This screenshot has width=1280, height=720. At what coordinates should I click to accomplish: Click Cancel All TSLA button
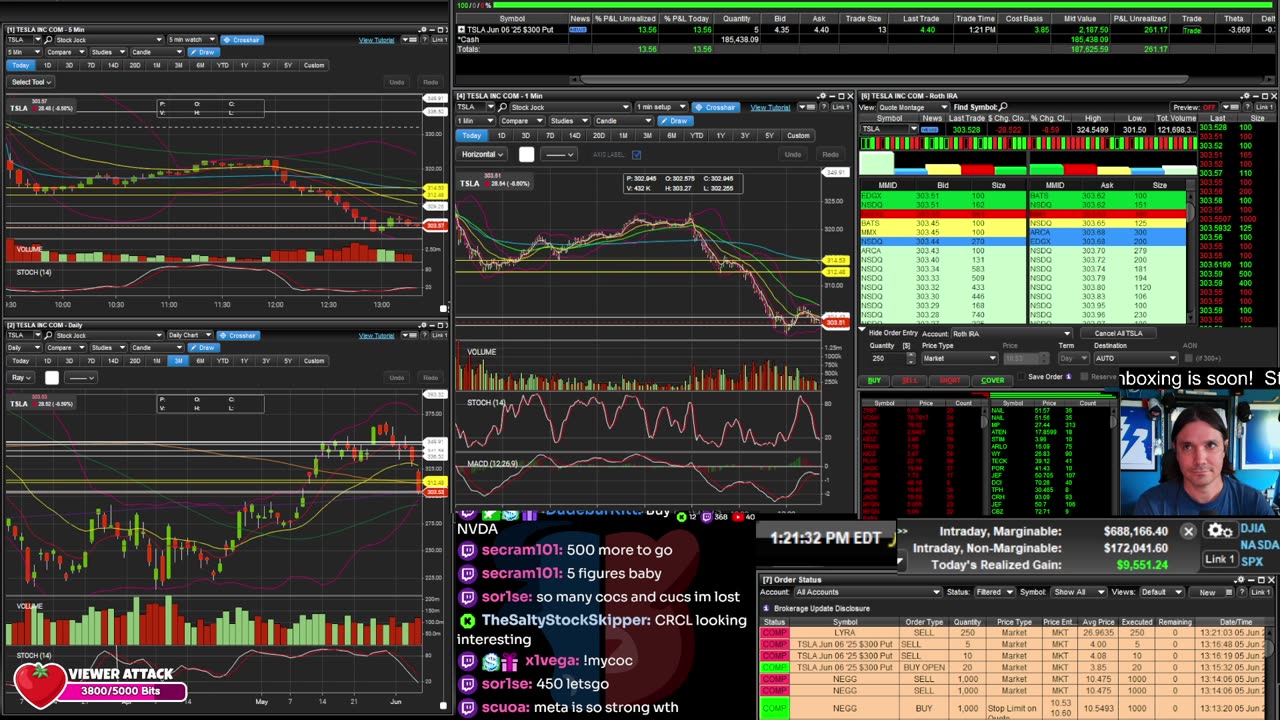[x=1118, y=333]
